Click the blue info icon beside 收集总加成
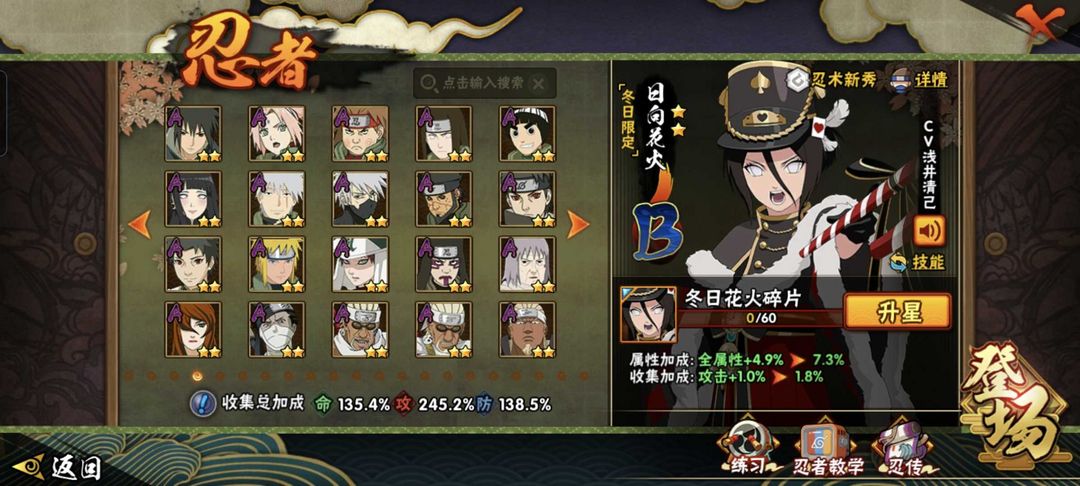1080x486 pixels. [x=200, y=404]
